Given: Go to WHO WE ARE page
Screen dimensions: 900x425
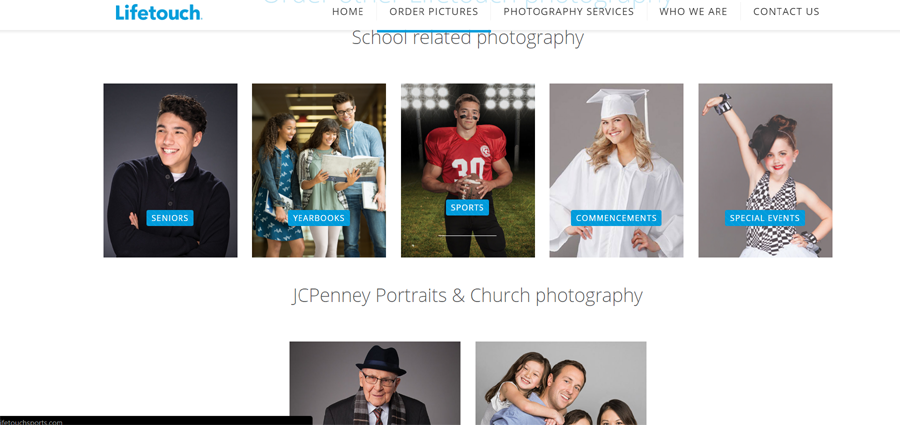Looking at the screenshot, I should [693, 11].
